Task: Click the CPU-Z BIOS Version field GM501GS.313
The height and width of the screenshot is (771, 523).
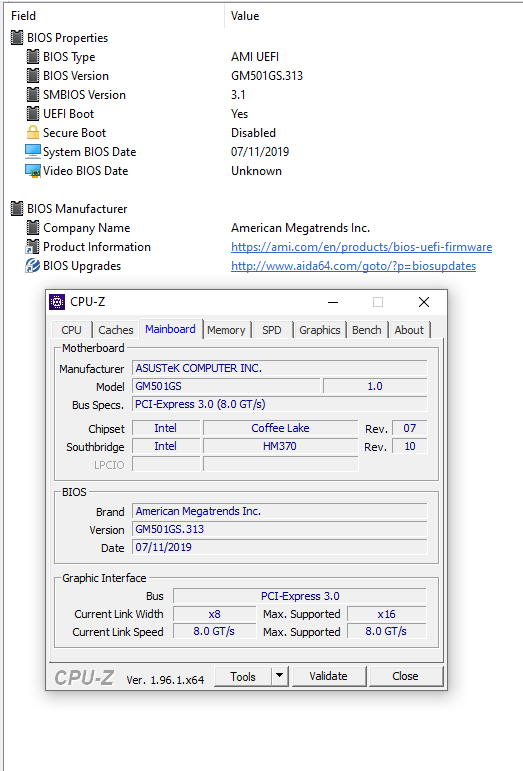Action: coord(280,529)
